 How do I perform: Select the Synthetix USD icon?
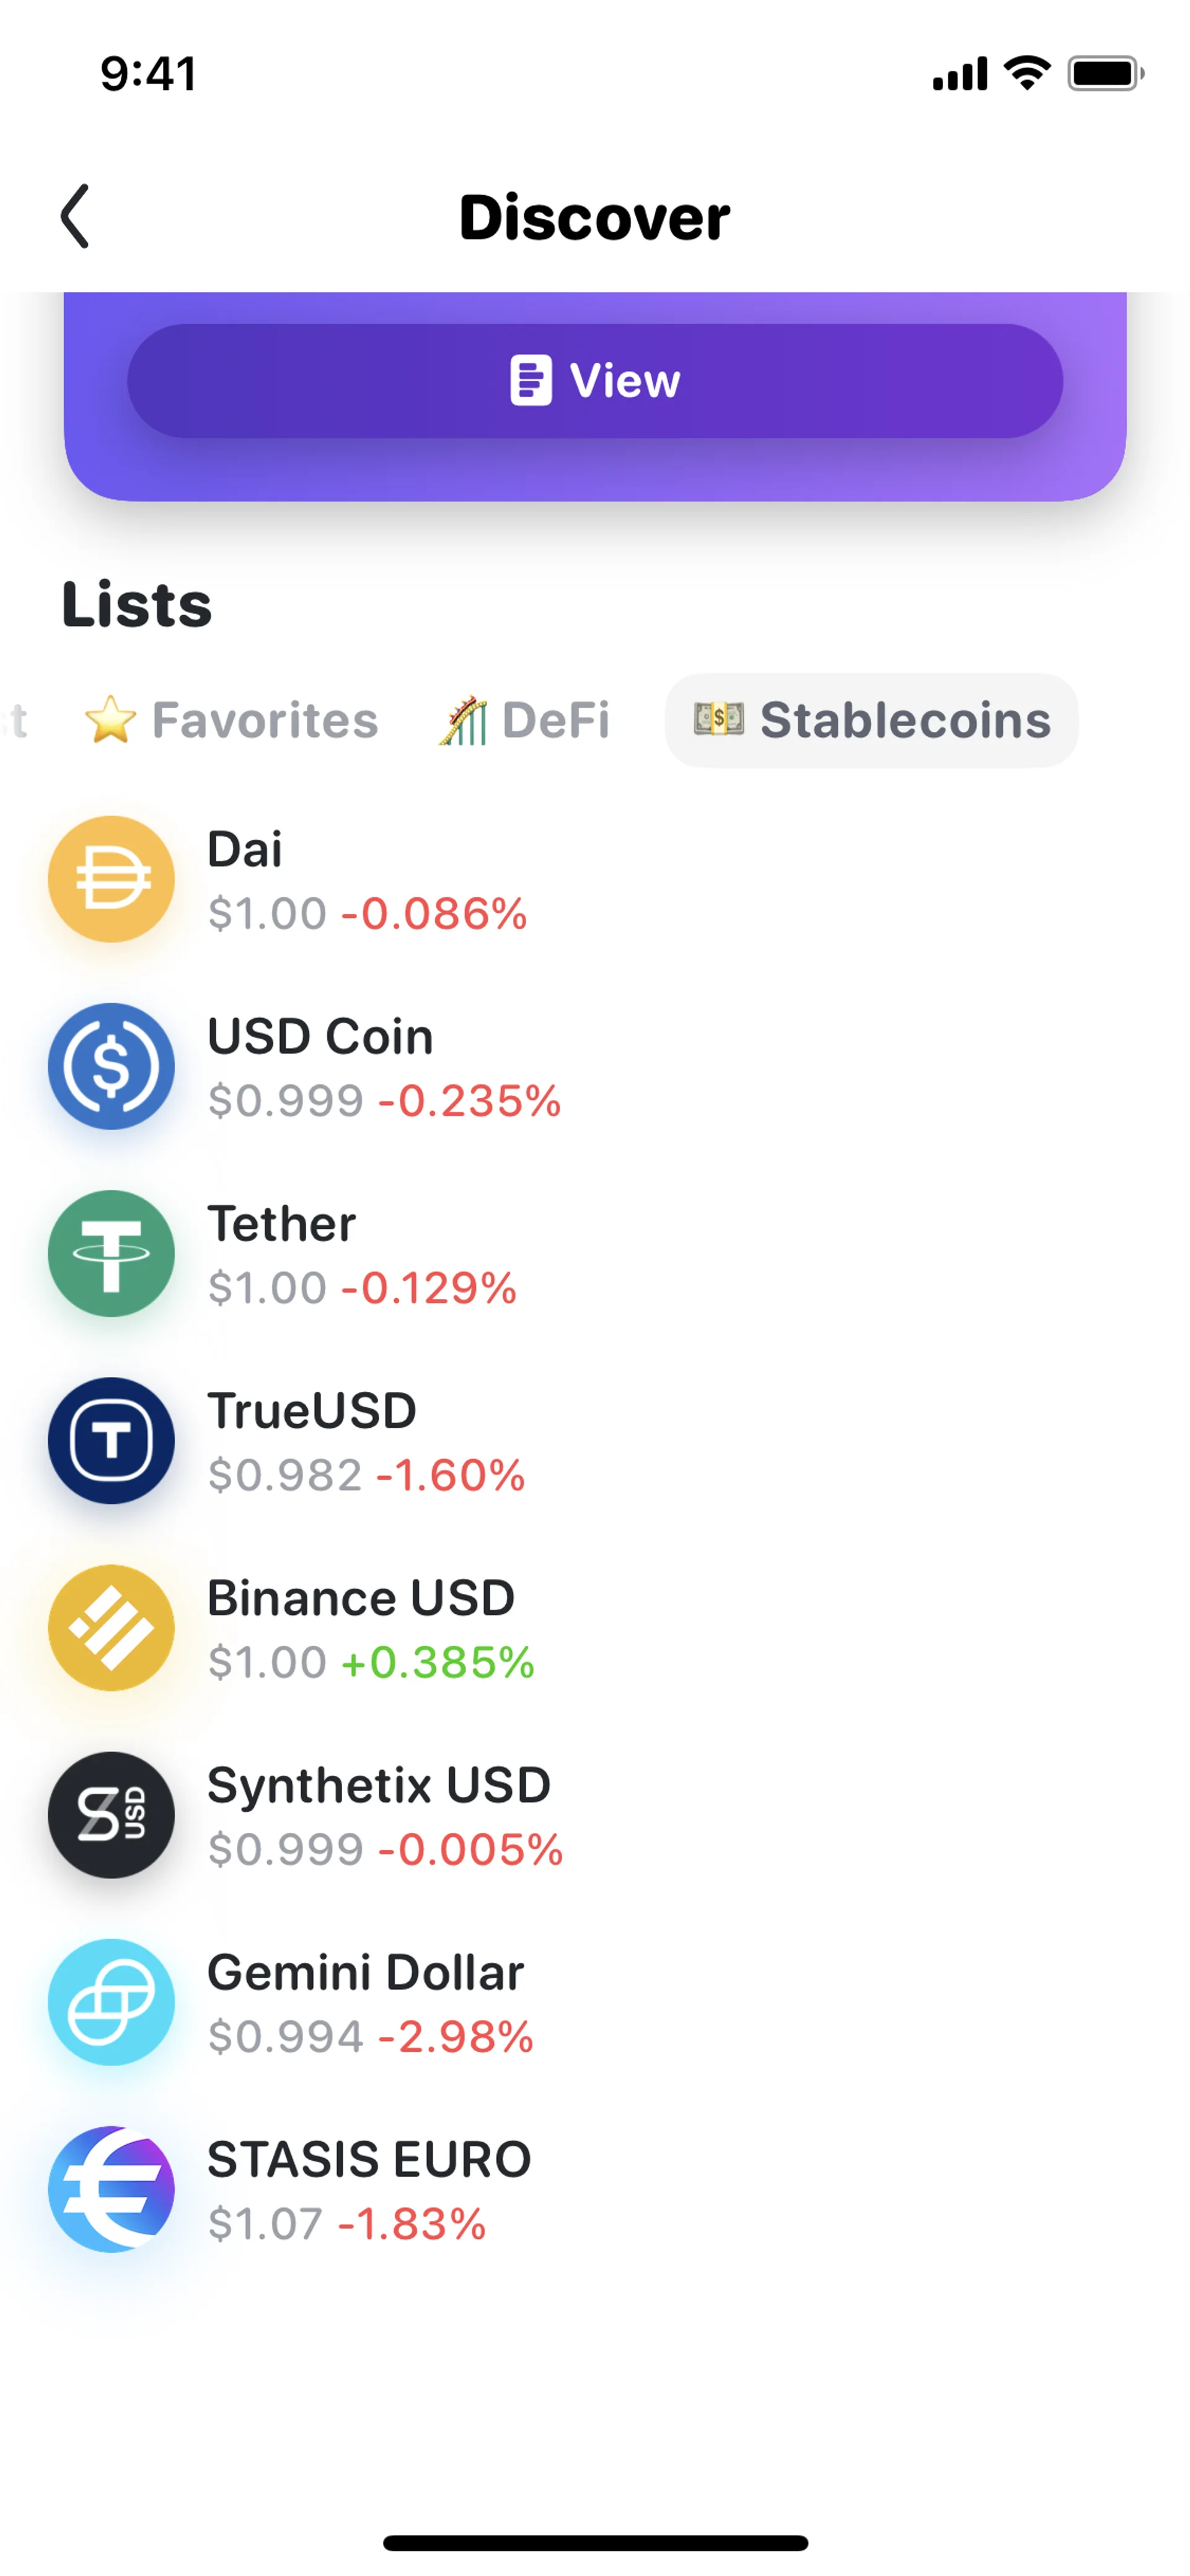coord(111,1814)
